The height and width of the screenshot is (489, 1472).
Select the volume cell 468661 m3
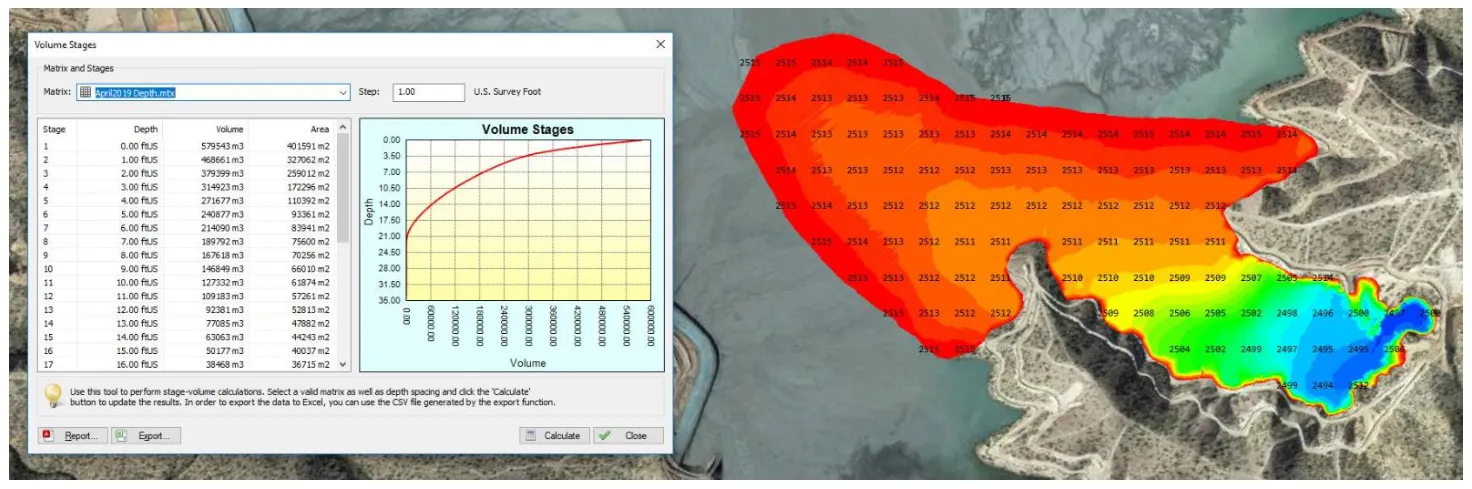[x=222, y=160]
